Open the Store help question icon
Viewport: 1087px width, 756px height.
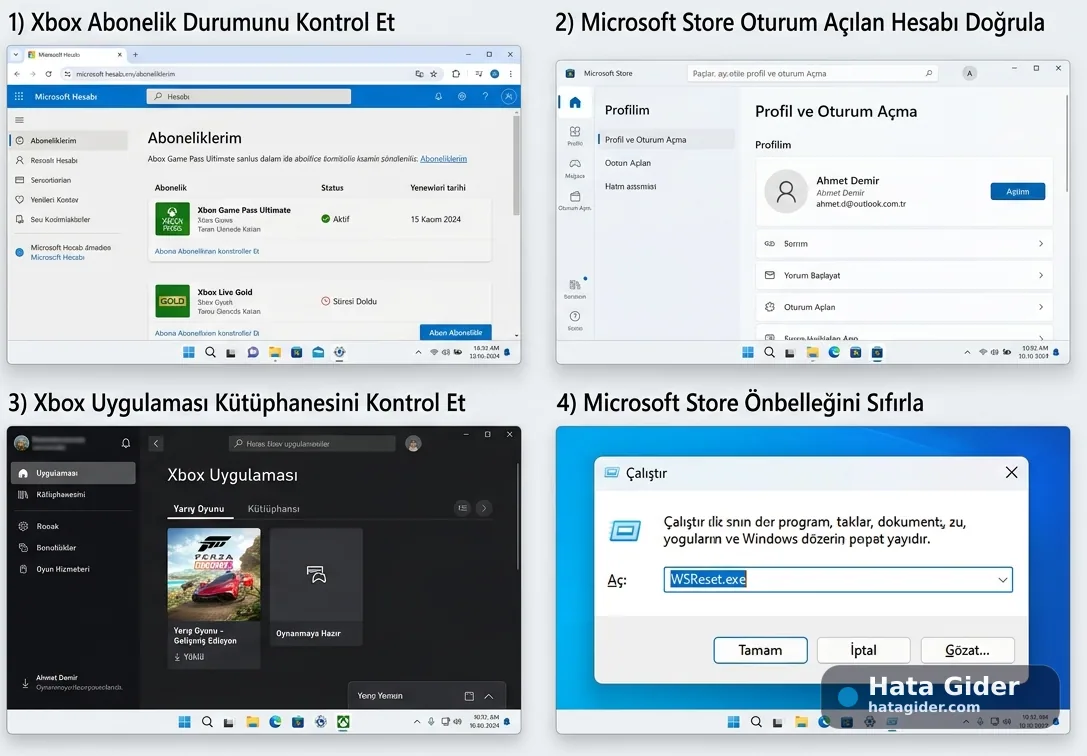tap(575, 317)
